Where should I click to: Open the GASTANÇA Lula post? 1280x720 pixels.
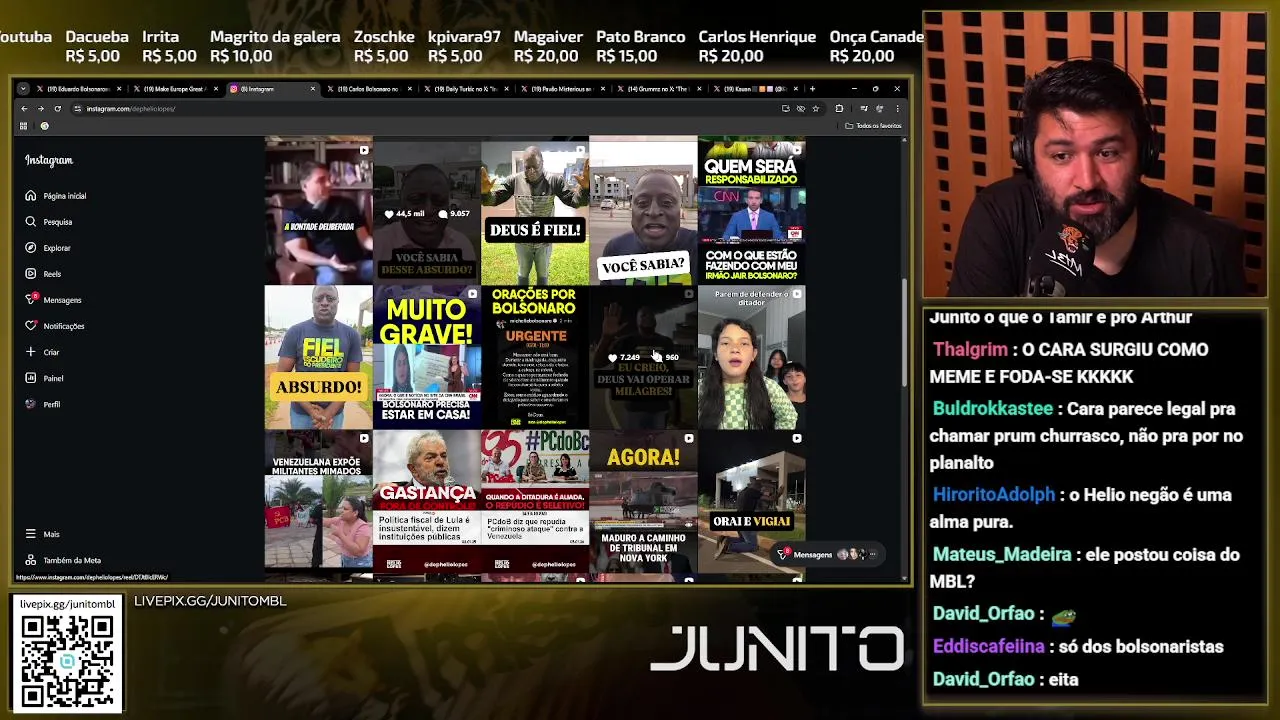(x=427, y=503)
